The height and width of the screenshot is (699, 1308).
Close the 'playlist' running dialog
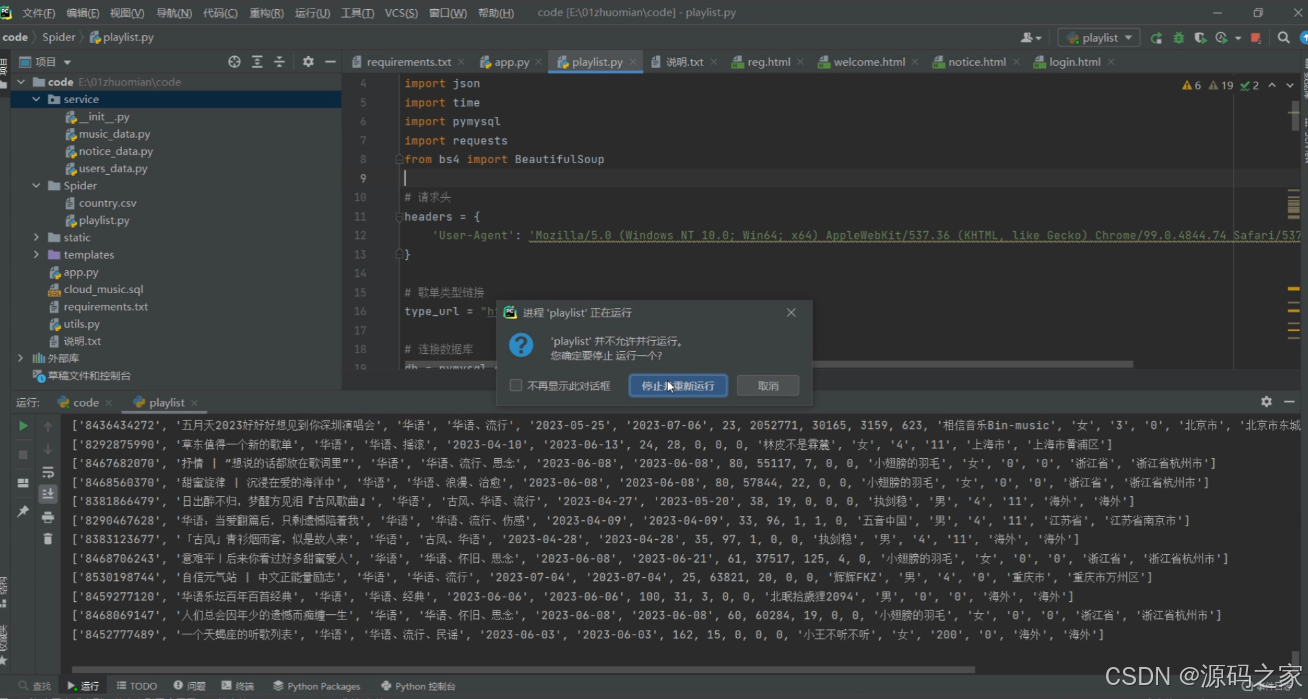click(791, 312)
